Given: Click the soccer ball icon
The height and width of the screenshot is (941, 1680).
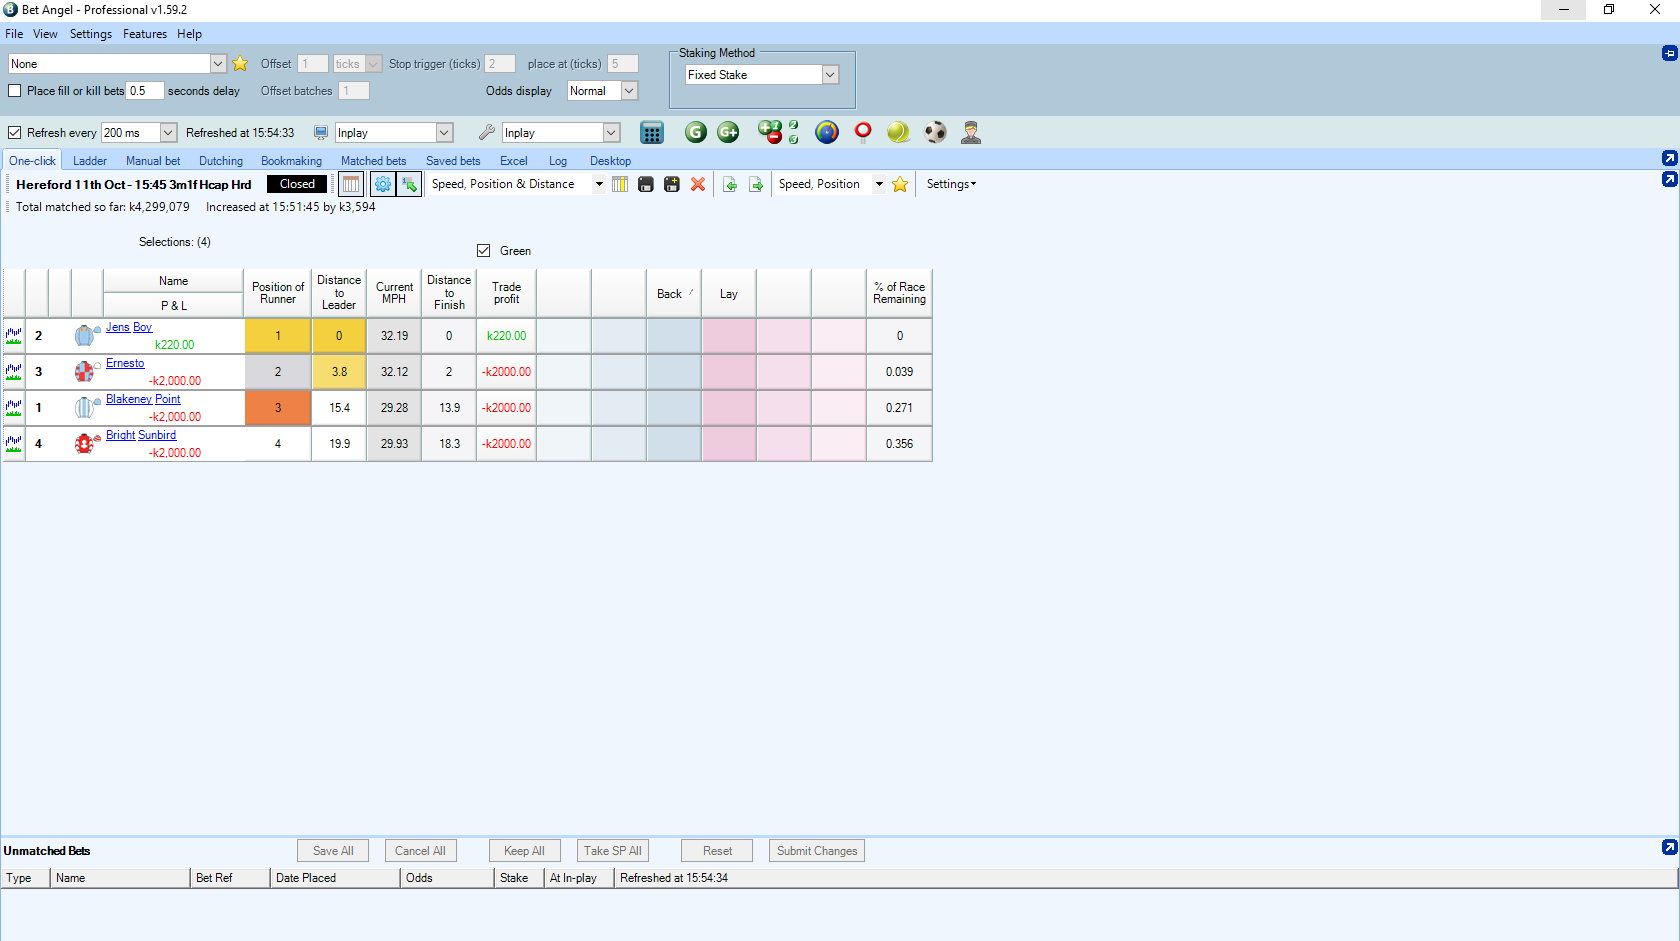Looking at the screenshot, I should tap(935, 132).
